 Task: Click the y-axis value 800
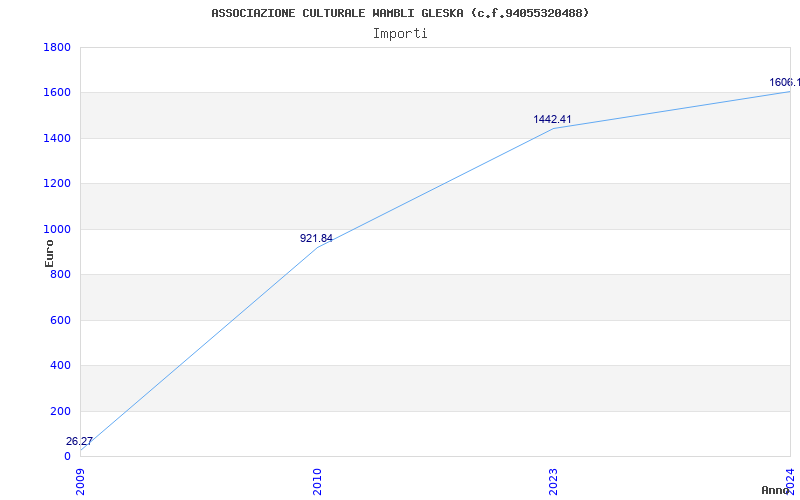click(60, 274)
